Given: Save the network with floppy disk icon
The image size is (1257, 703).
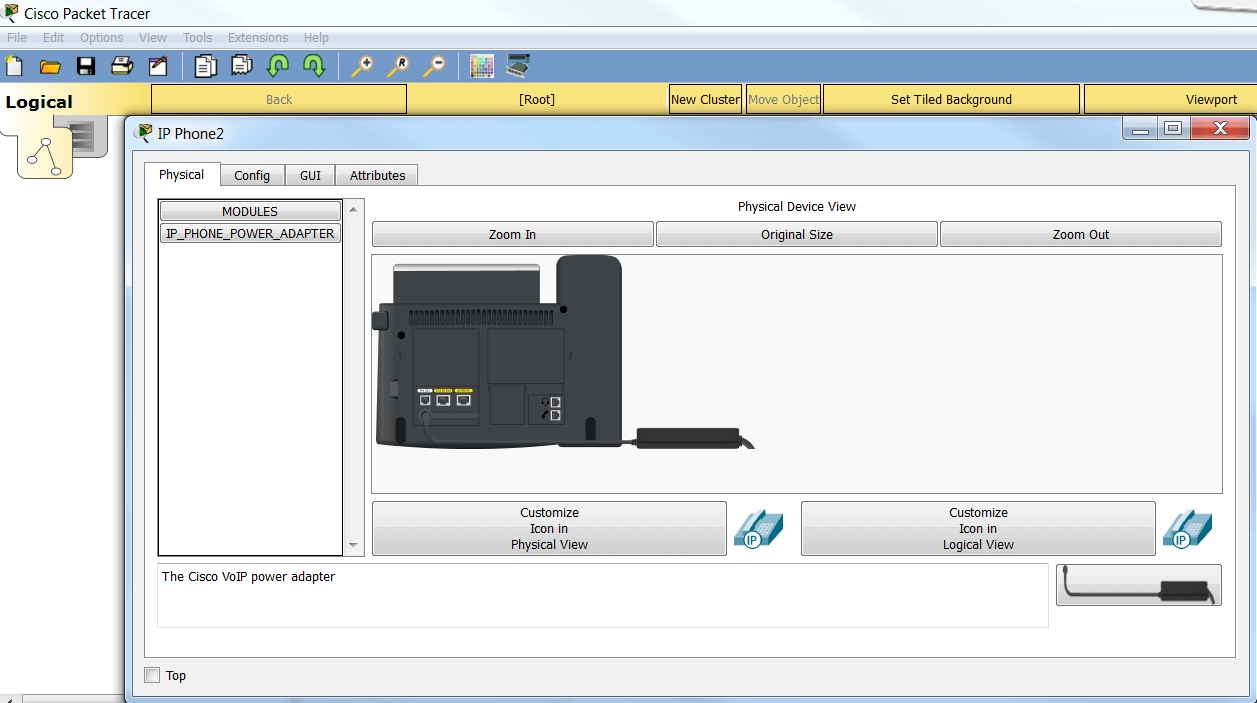Looking at the screenshot, I should point(86,66).
